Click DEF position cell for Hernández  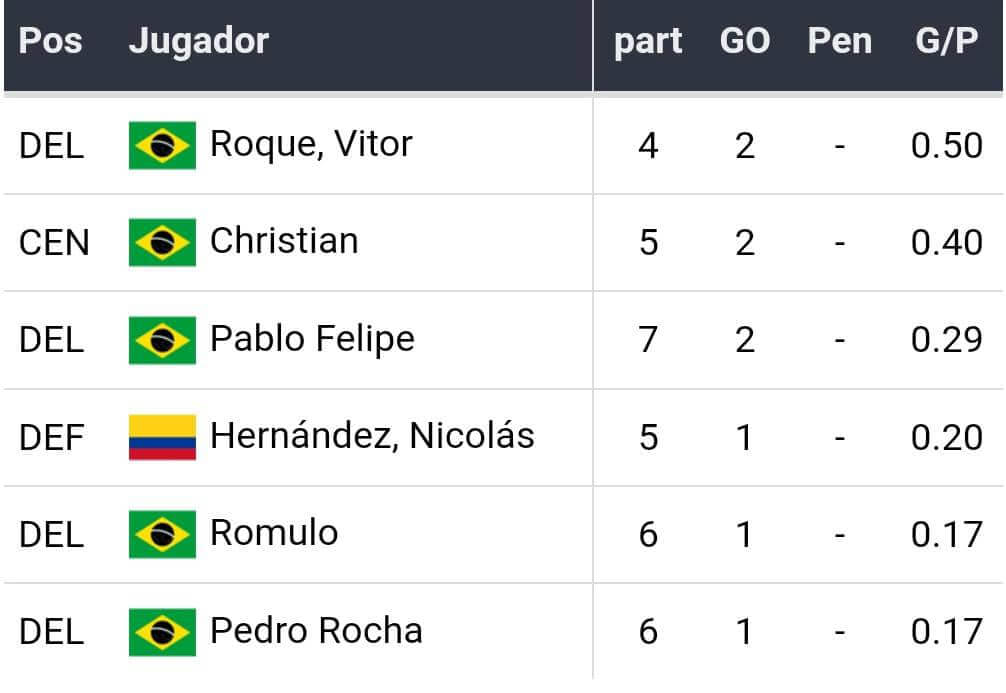(51, 438)
